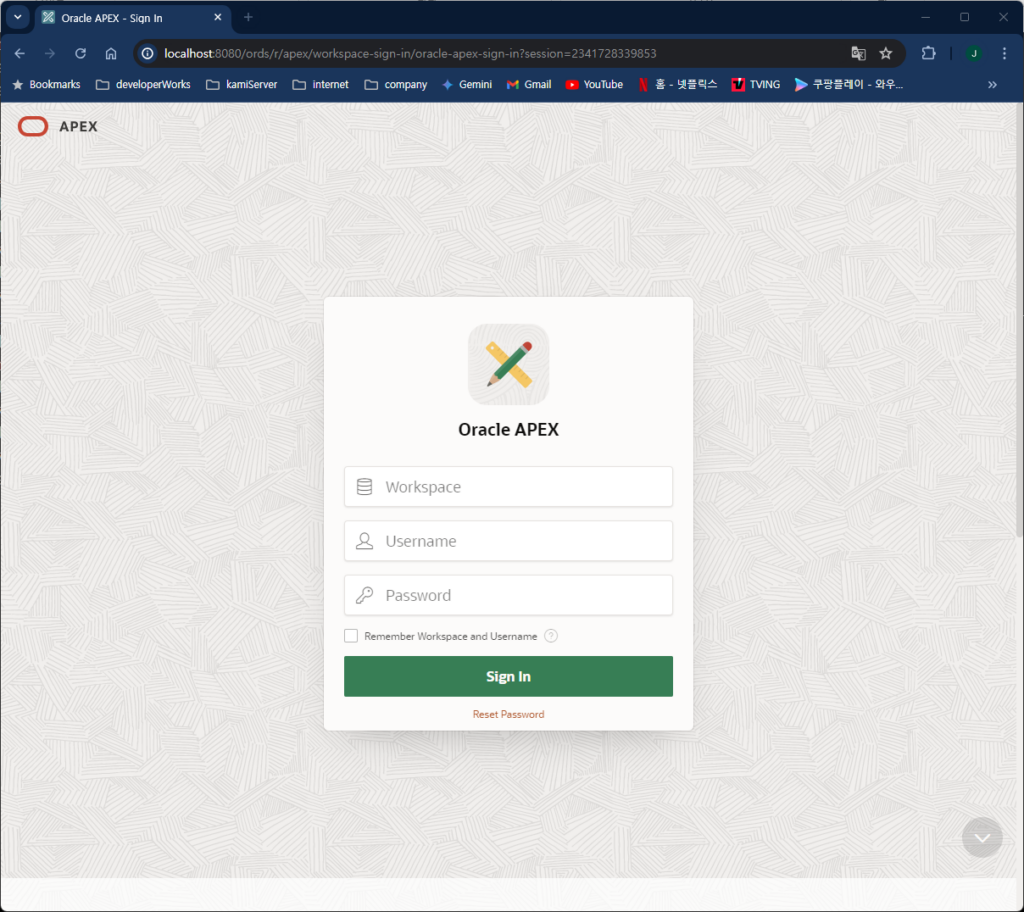Click the Oracle APEX logo in header

point(33,126)
